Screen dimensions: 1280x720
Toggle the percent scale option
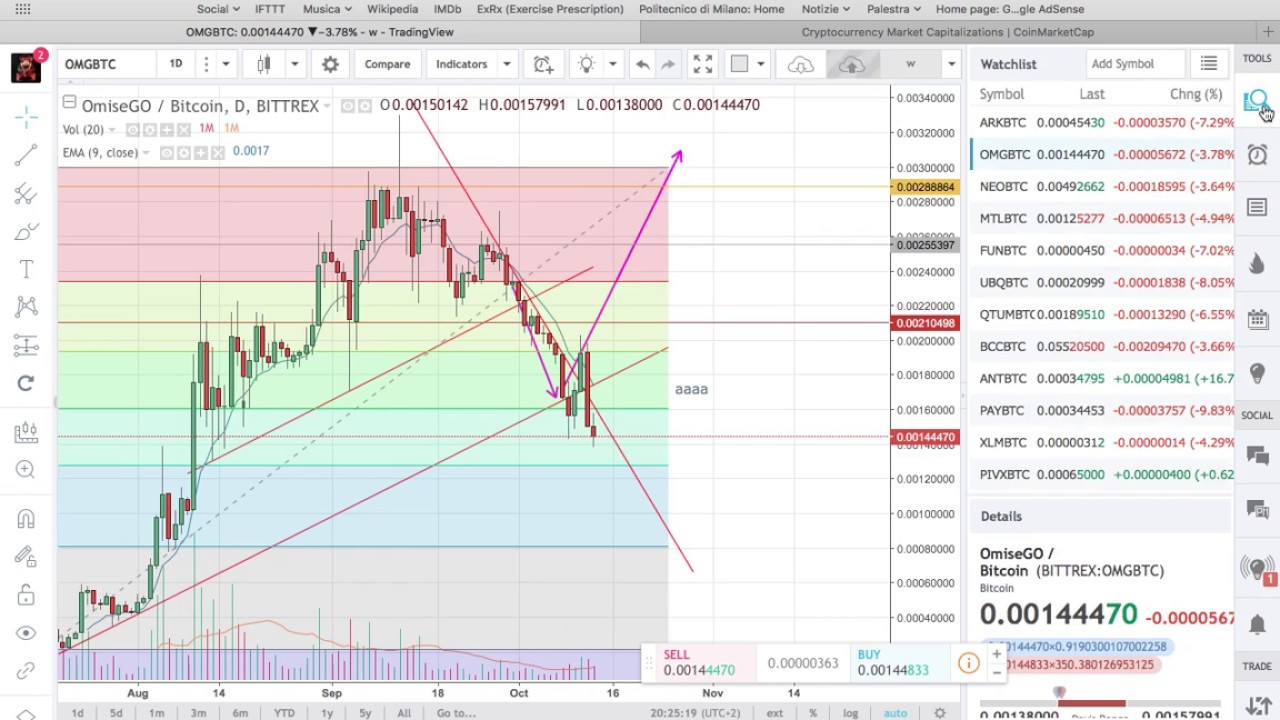point(813,713)
